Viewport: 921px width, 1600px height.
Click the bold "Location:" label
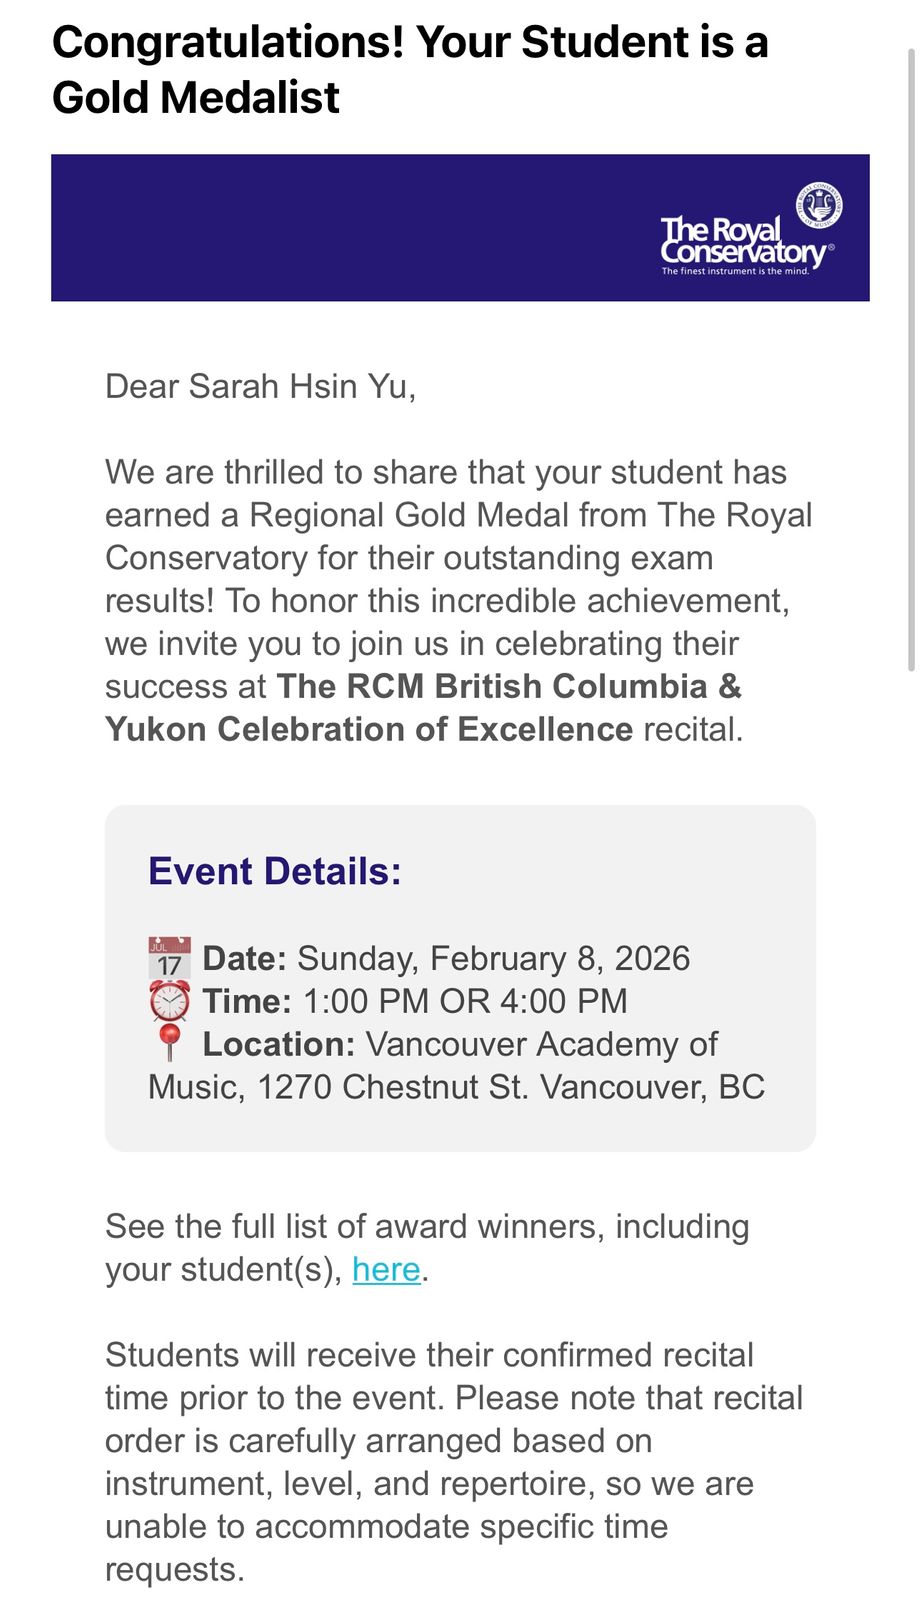pos(279,1044)
